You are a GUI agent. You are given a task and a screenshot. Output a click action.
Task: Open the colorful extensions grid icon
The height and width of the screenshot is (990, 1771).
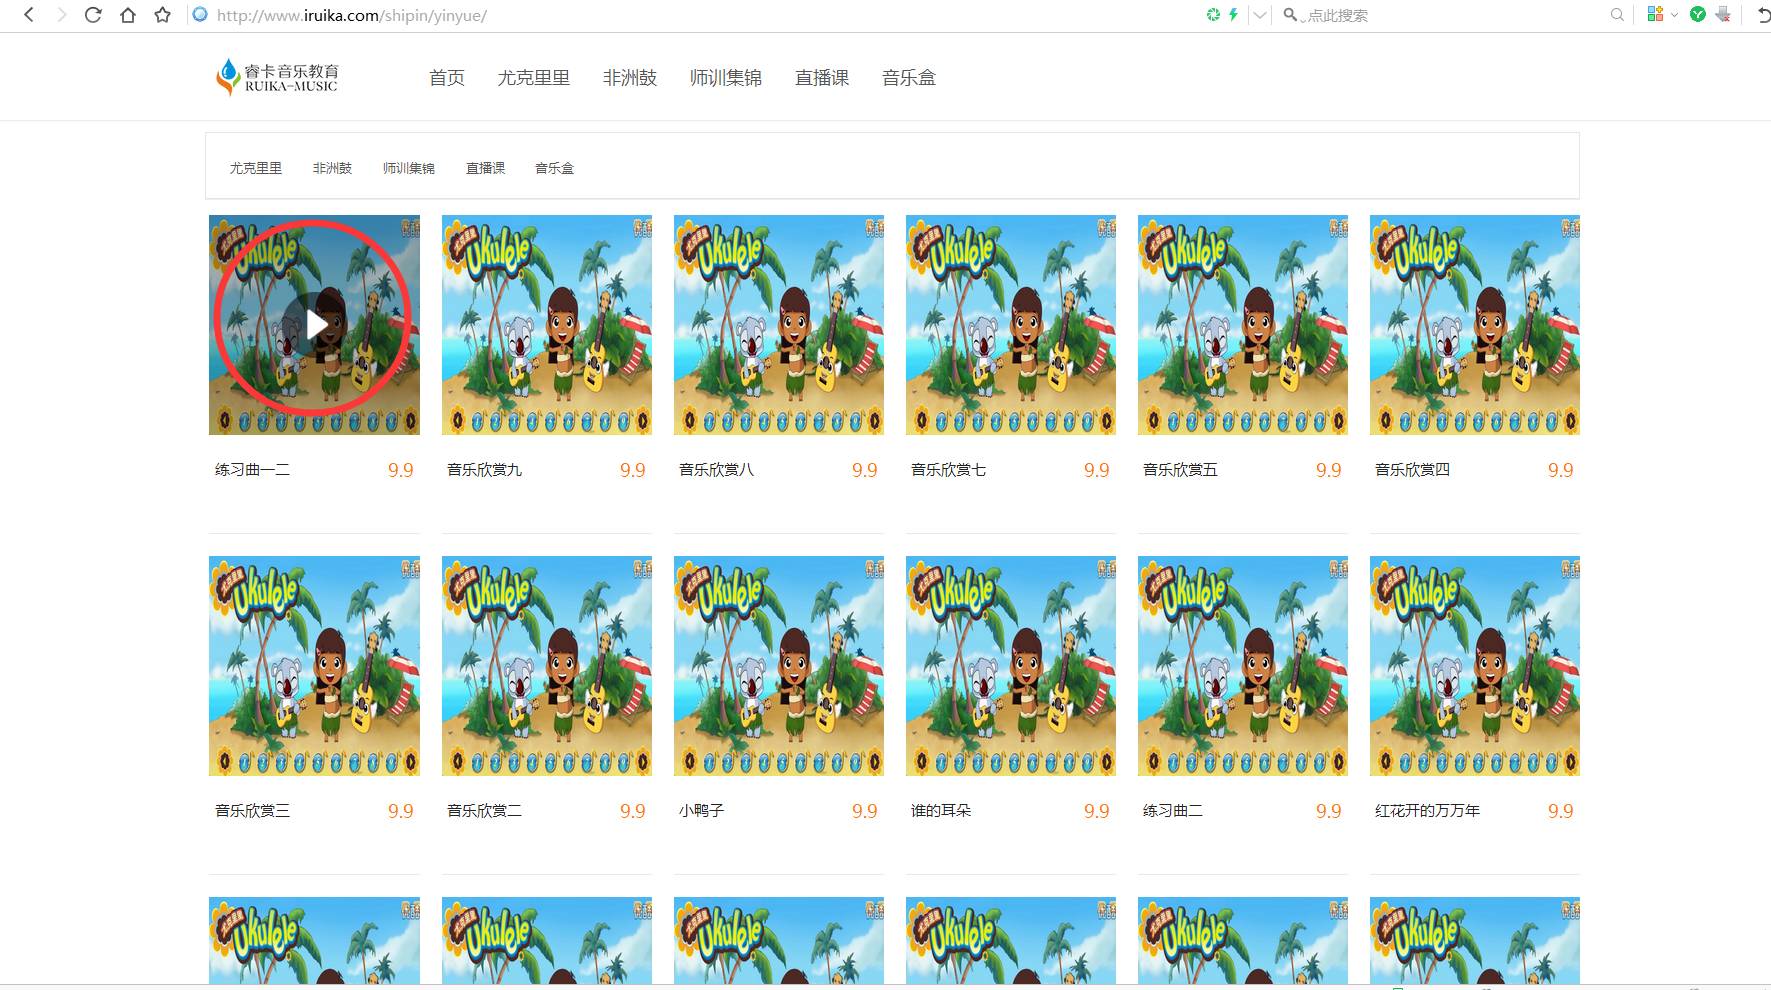(1655, 14)
